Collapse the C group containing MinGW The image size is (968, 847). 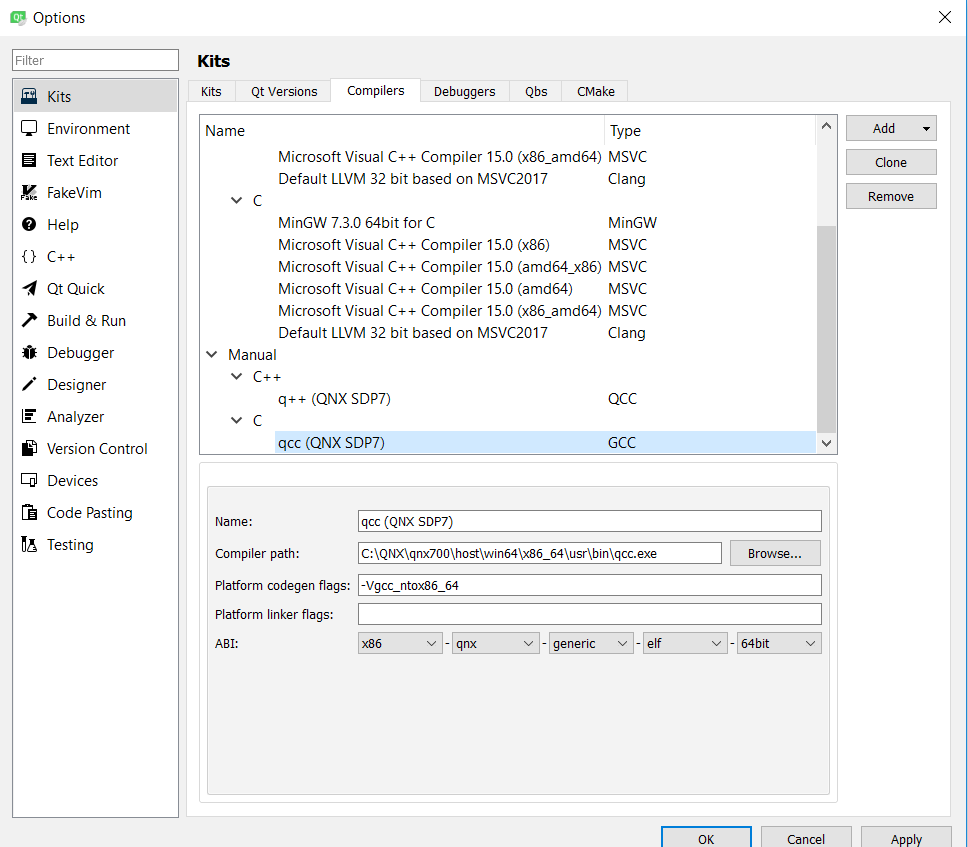pyautogui.click(x=236, y=200)
